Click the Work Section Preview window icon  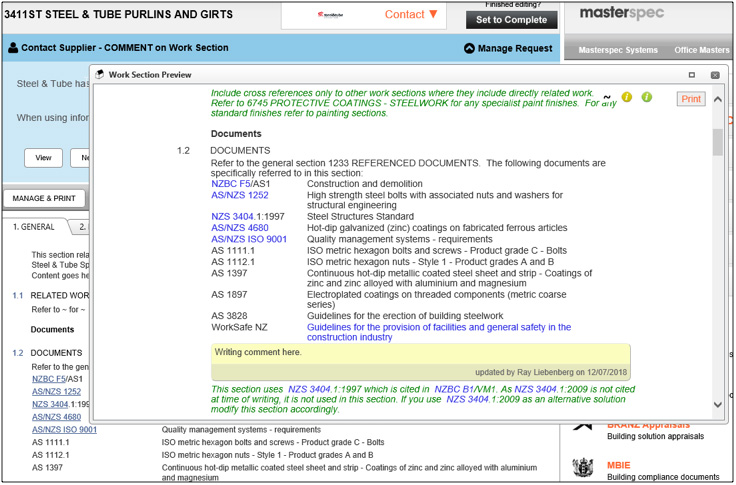(x=99, y=74)
